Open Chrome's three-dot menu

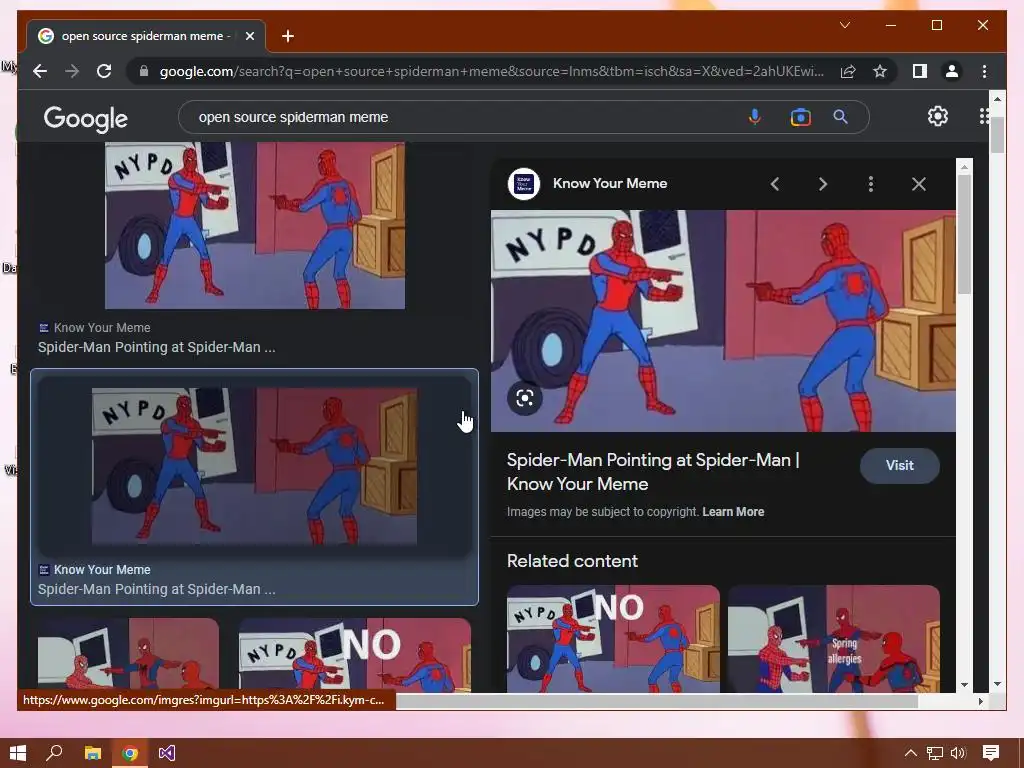point(984,71)
